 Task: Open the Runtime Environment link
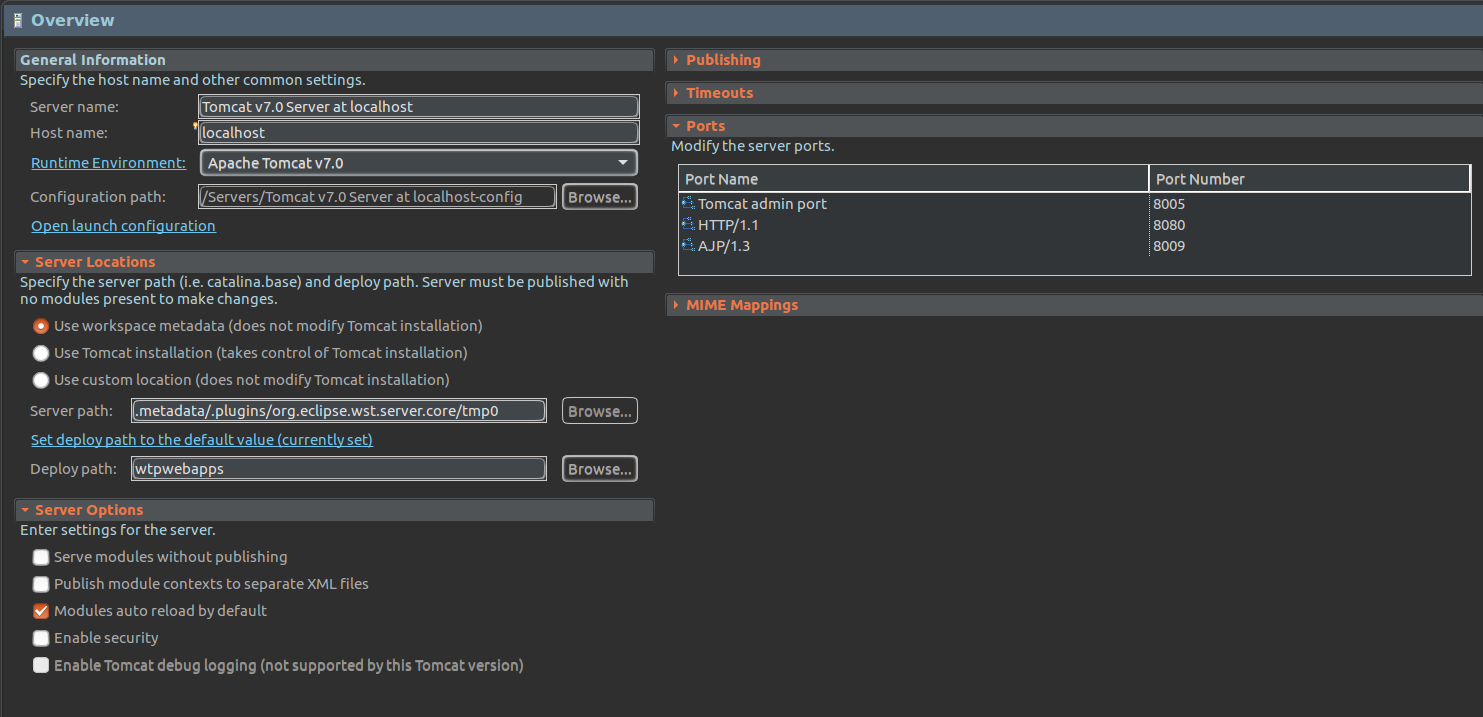click(x=108, y=163)
